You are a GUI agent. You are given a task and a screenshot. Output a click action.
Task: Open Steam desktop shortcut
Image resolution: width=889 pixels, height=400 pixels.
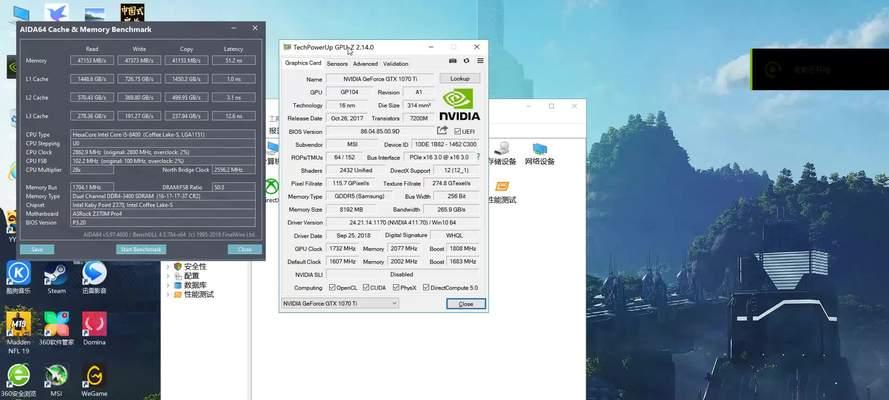click(56, 278)
